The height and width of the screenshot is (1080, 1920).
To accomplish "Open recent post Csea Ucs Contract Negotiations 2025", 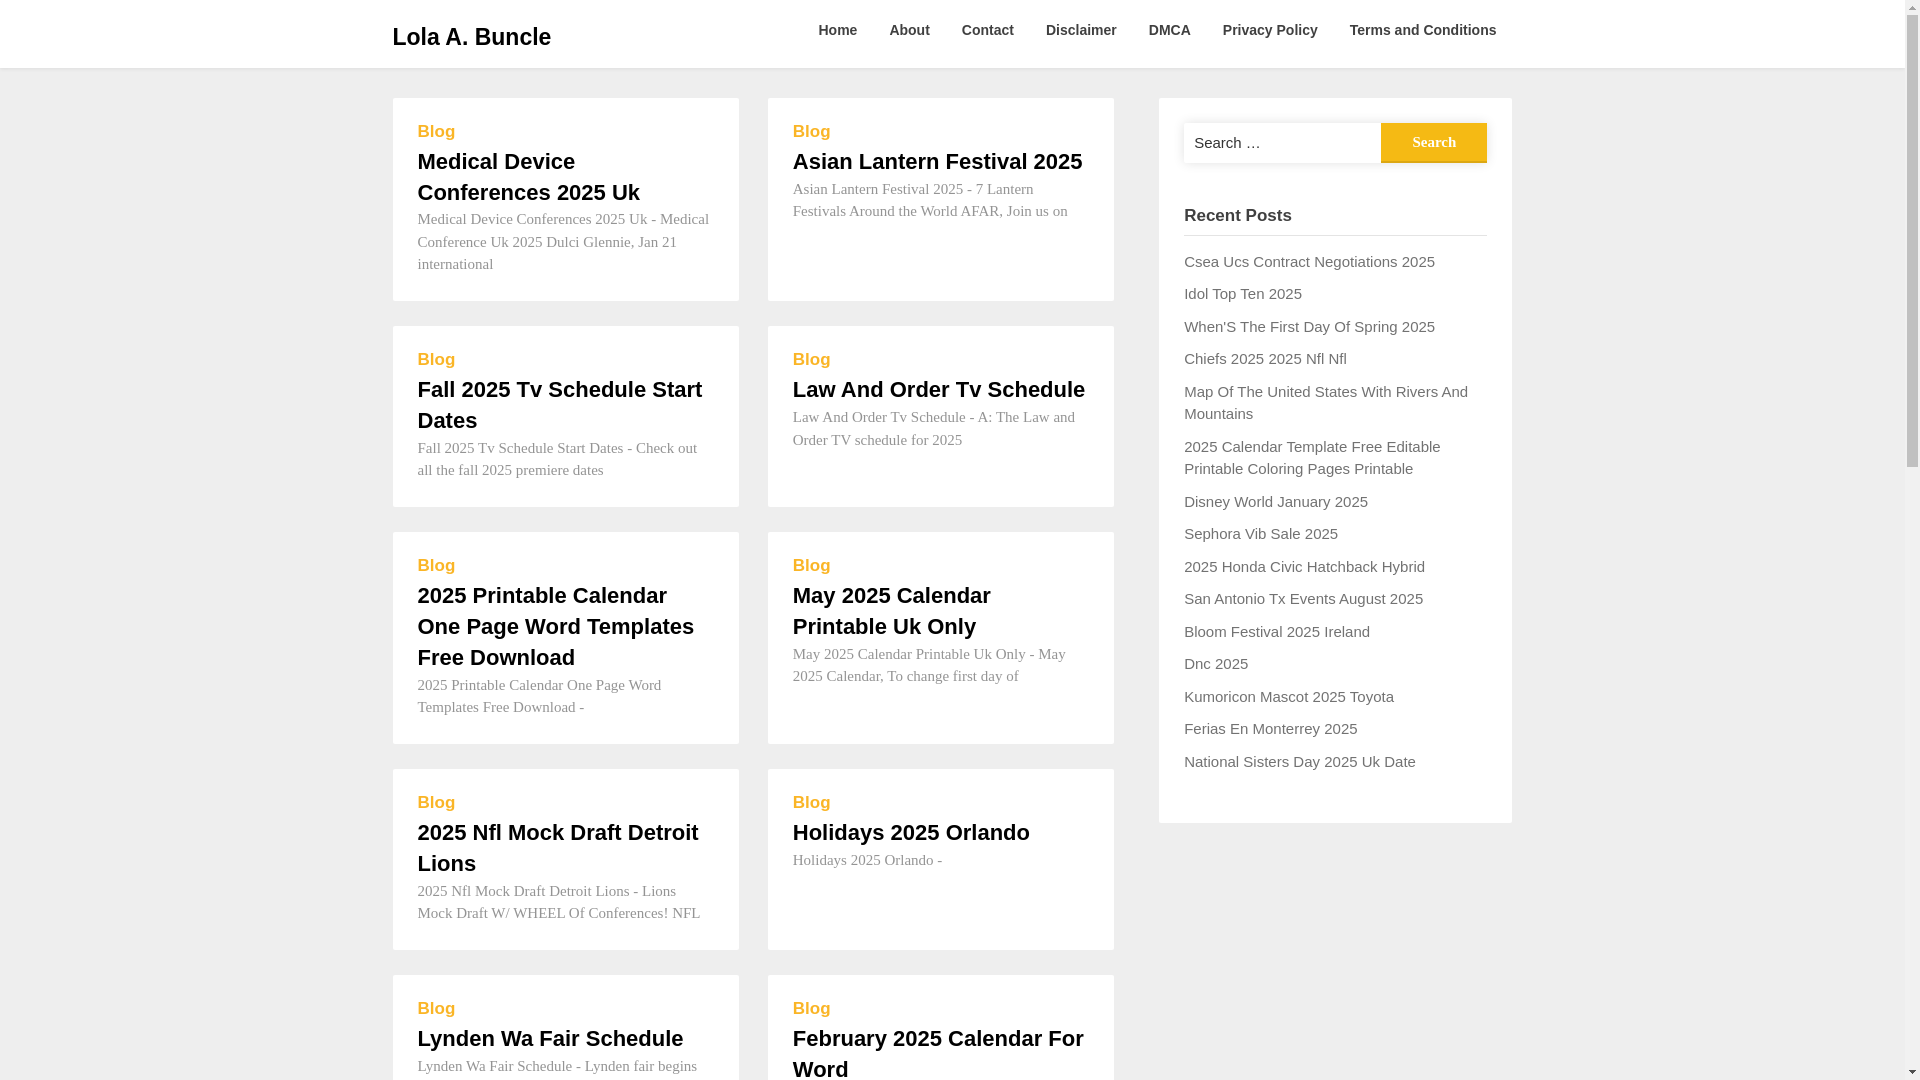I will 1309,262.
